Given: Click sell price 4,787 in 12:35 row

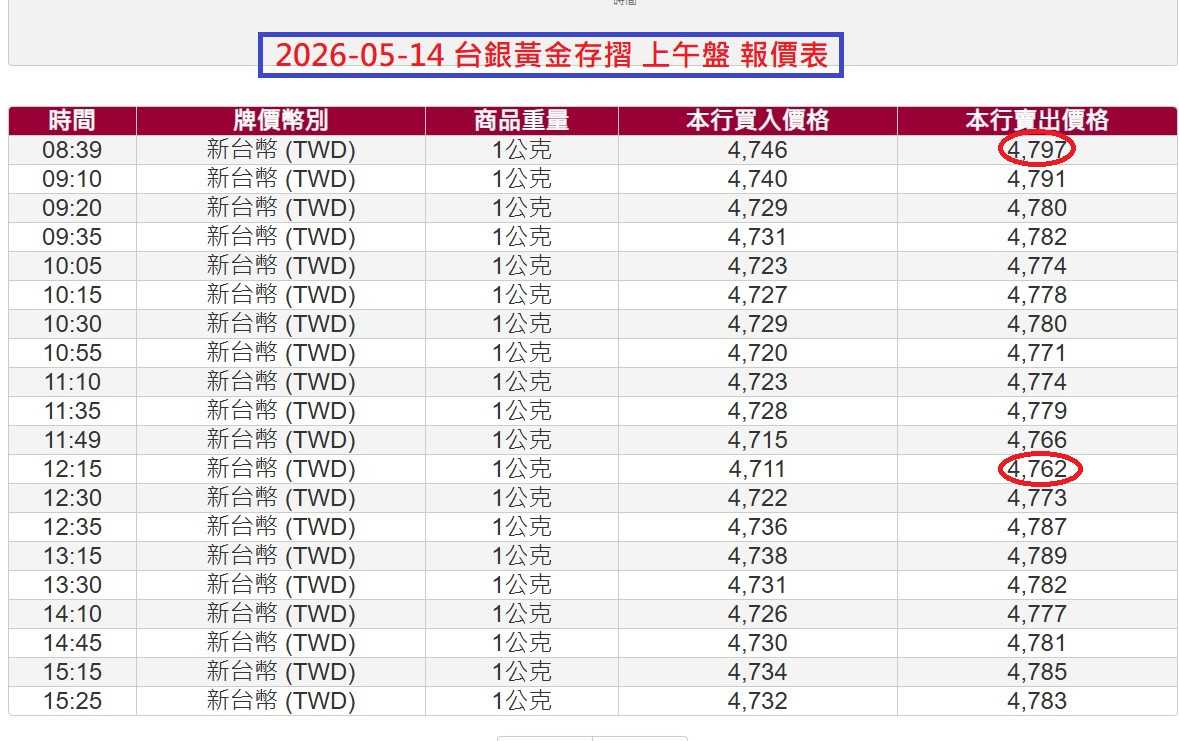Looking at the screenshot, I should pyautogui.click(x=1037, y=527).
